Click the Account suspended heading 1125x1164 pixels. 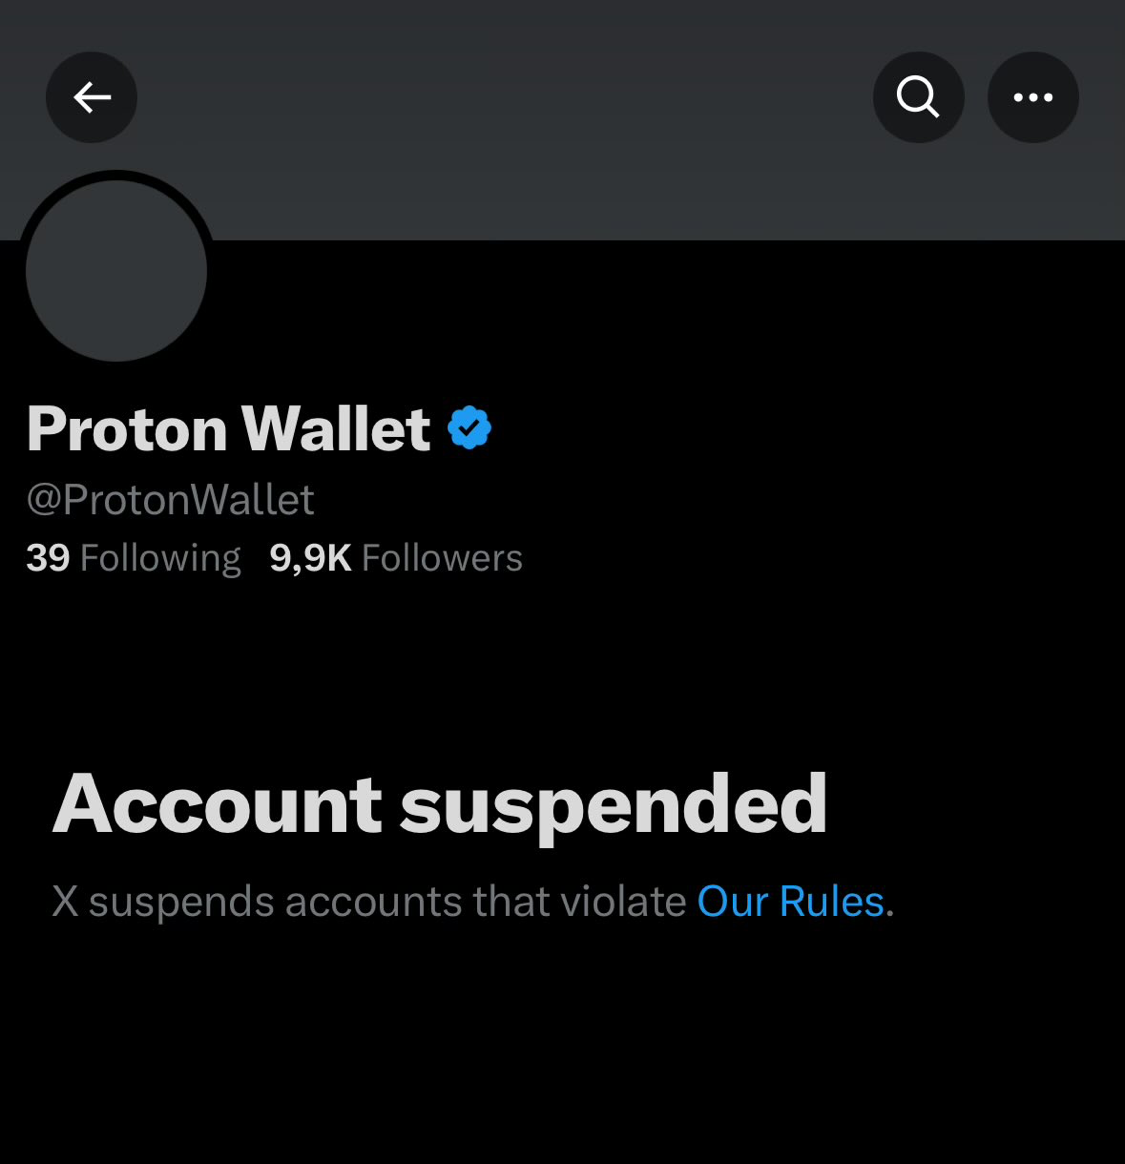pos(440,807)
